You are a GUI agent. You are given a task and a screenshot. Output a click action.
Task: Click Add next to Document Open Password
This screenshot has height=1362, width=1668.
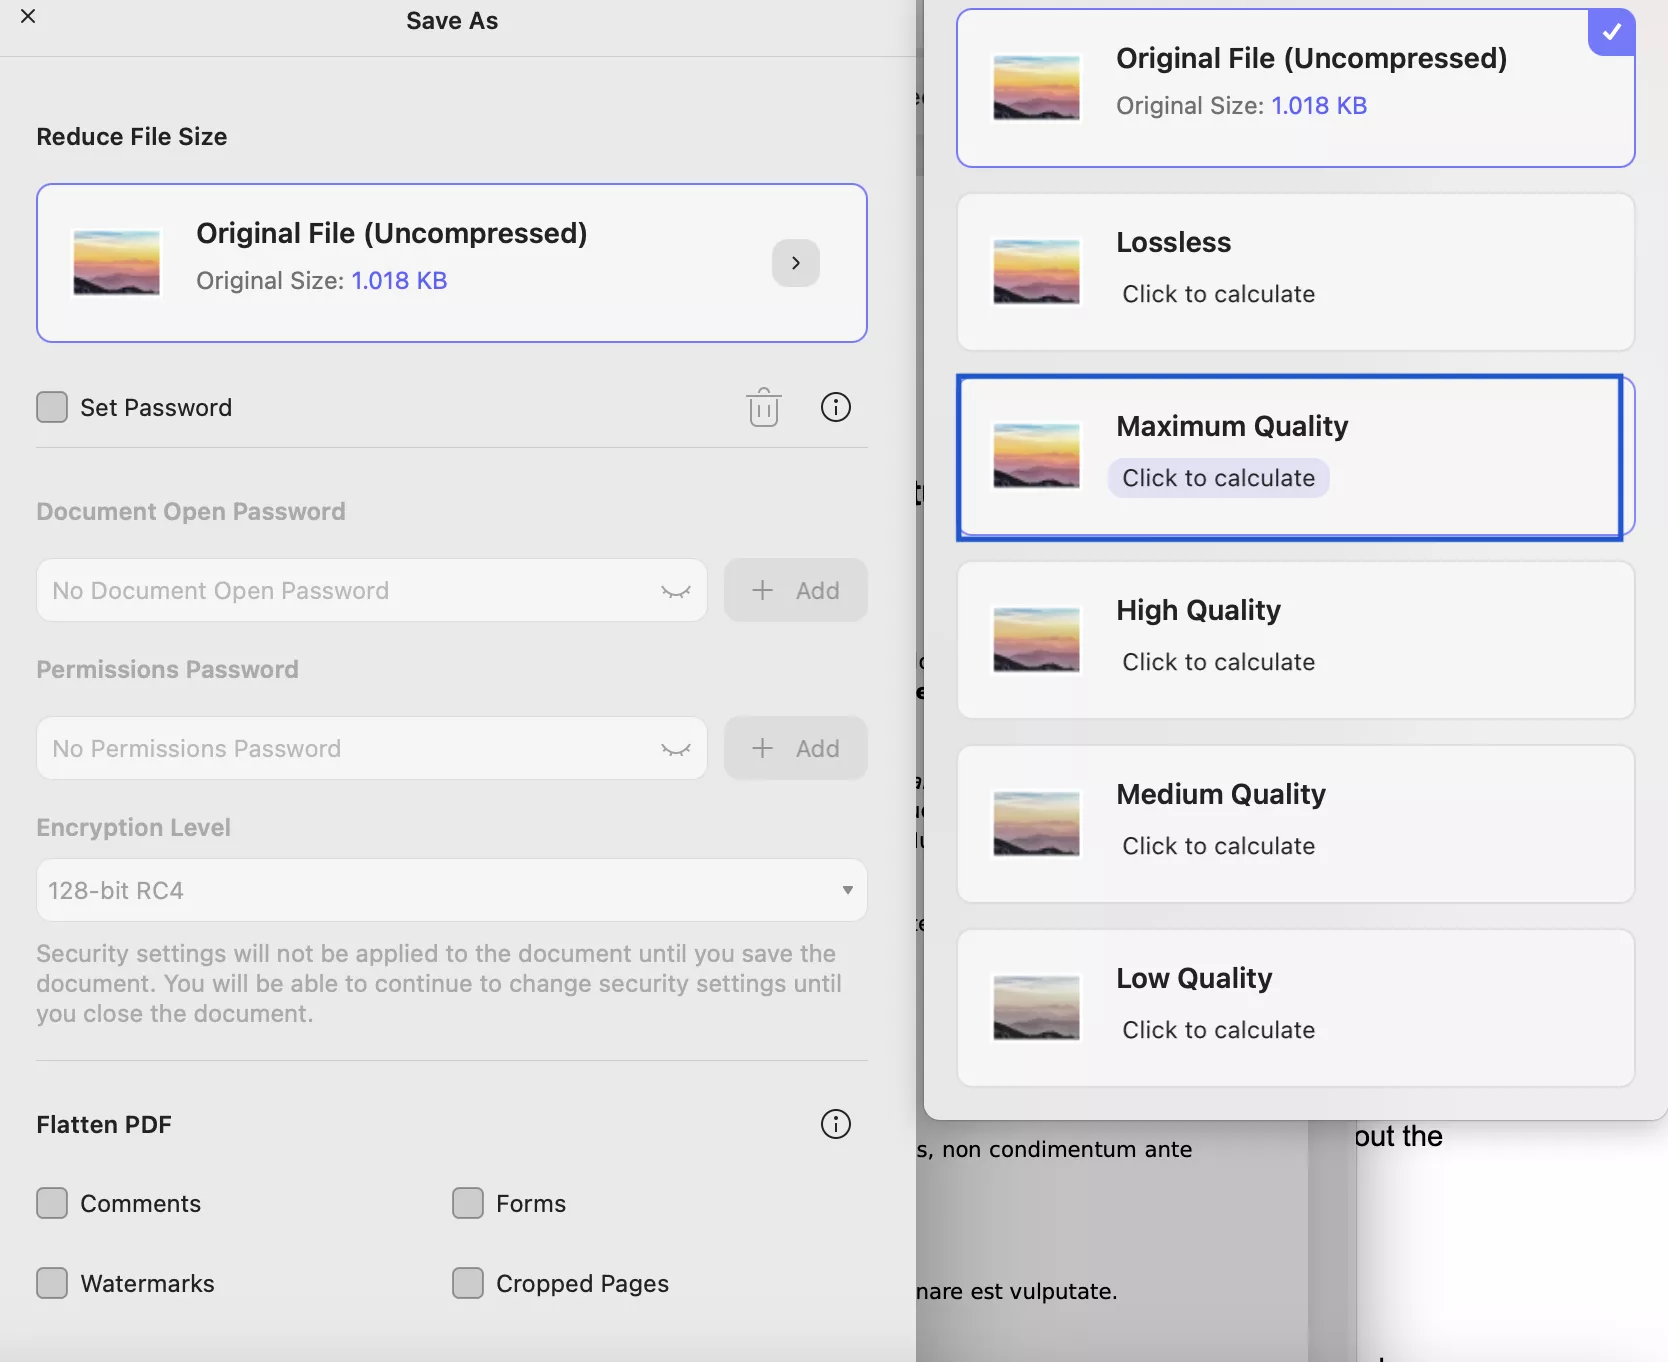click(795, 591)
